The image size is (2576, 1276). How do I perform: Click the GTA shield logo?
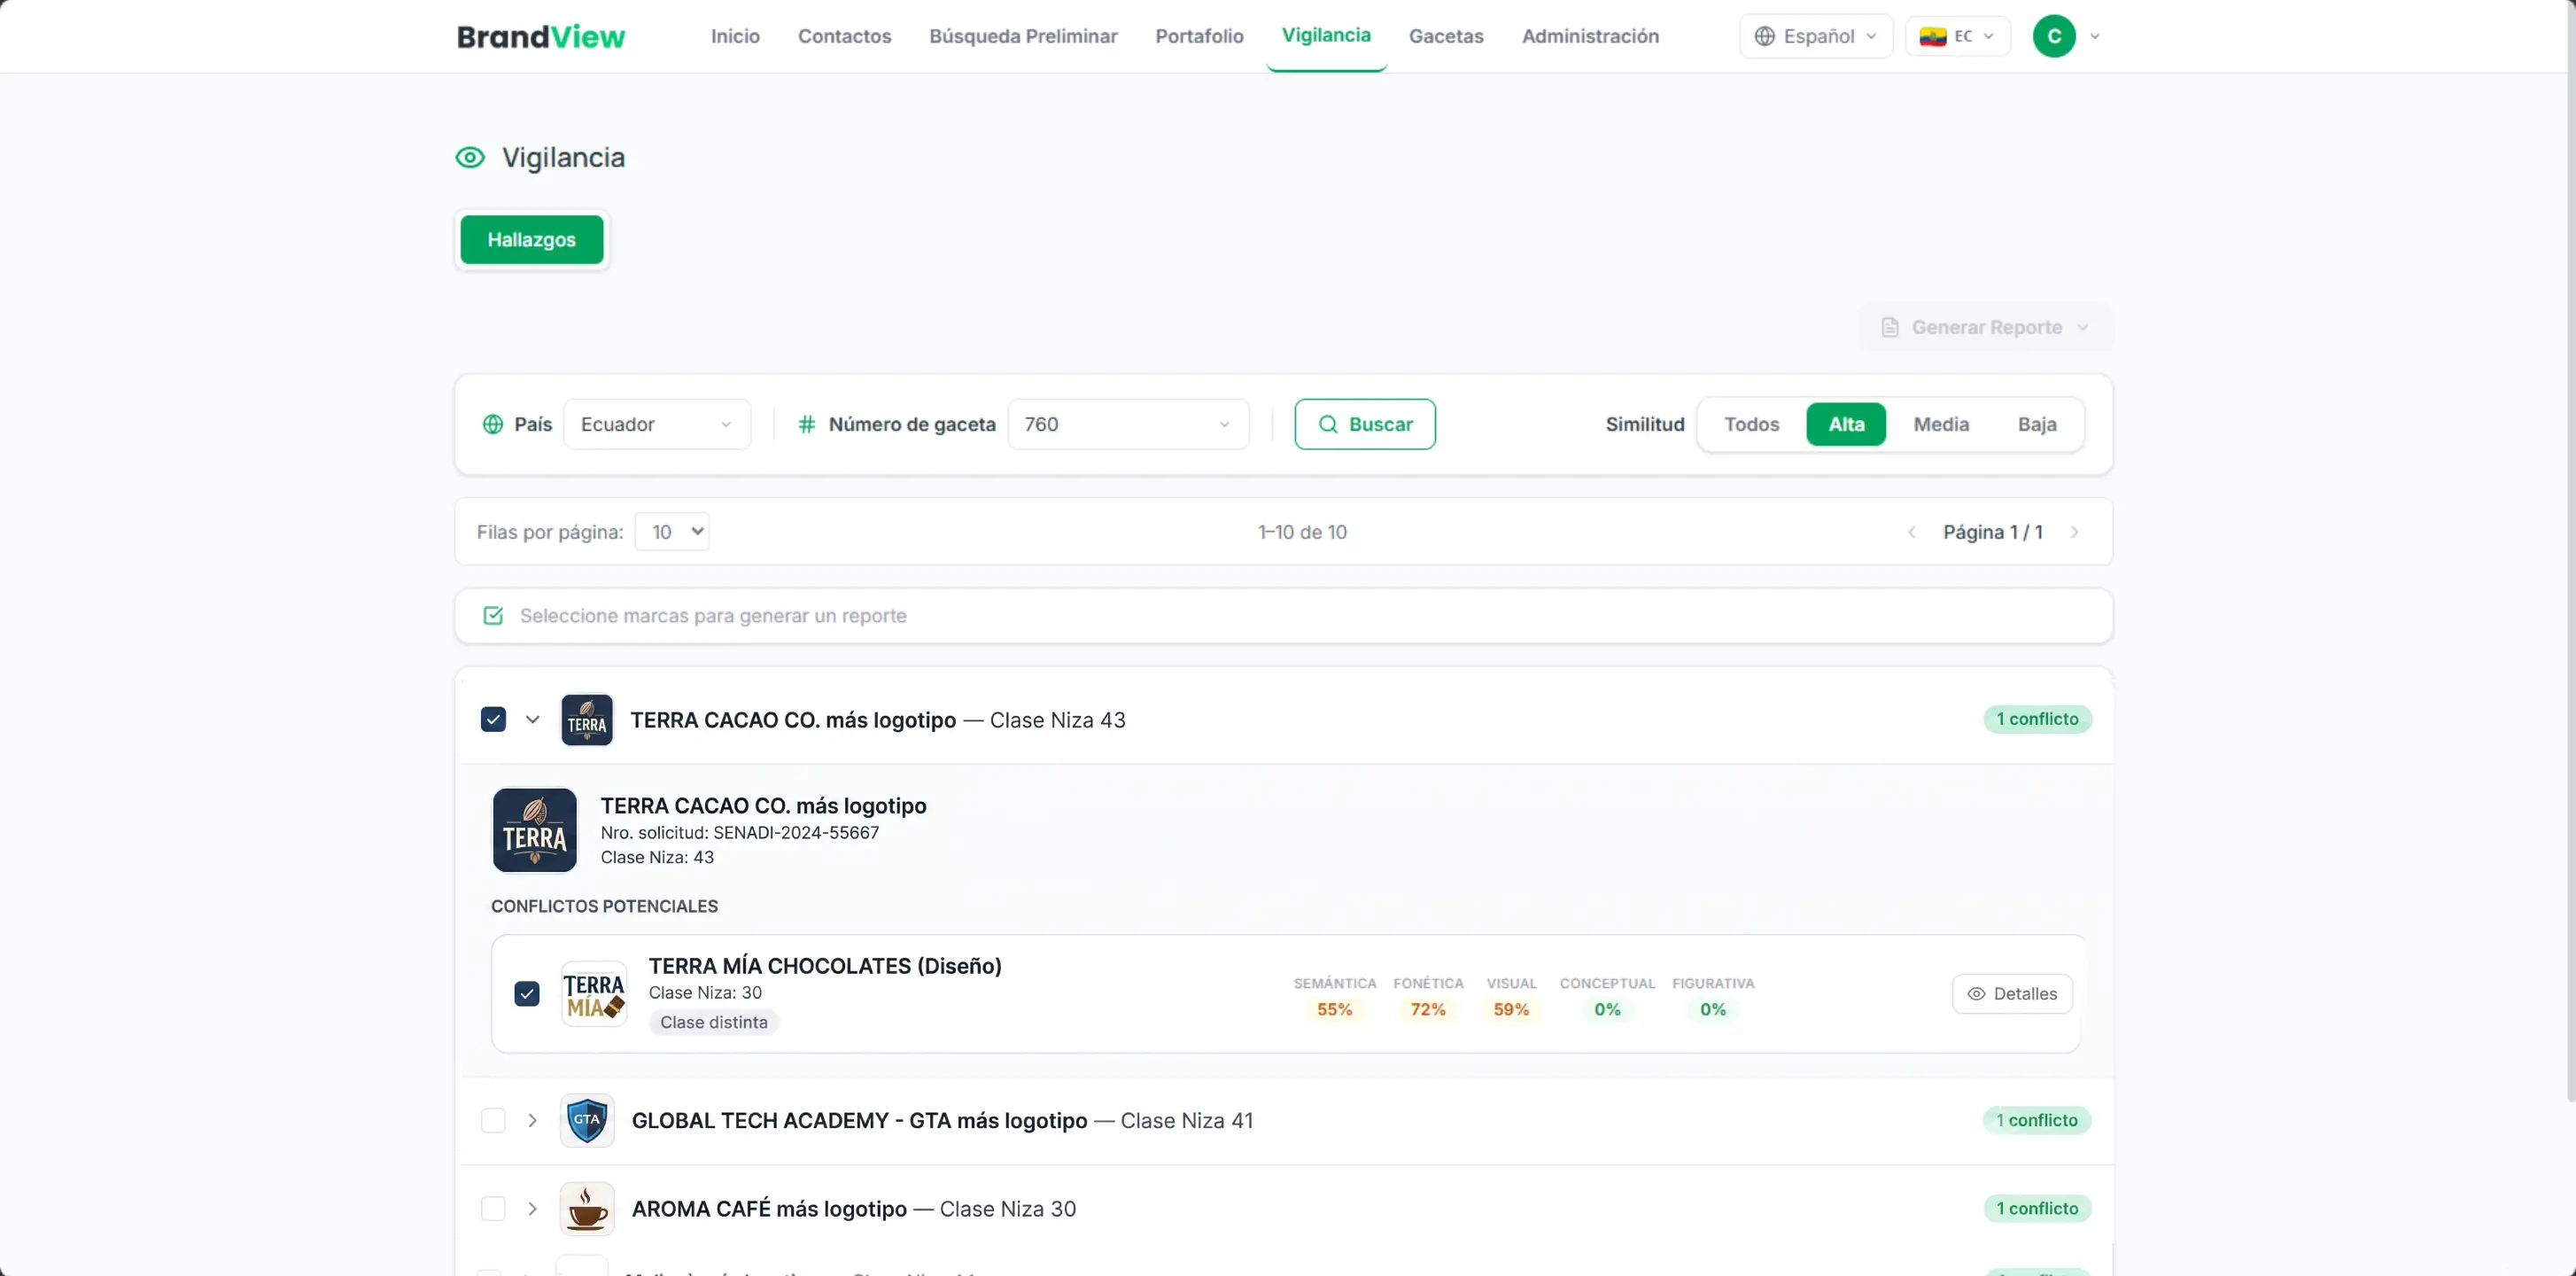[587, 1120]
